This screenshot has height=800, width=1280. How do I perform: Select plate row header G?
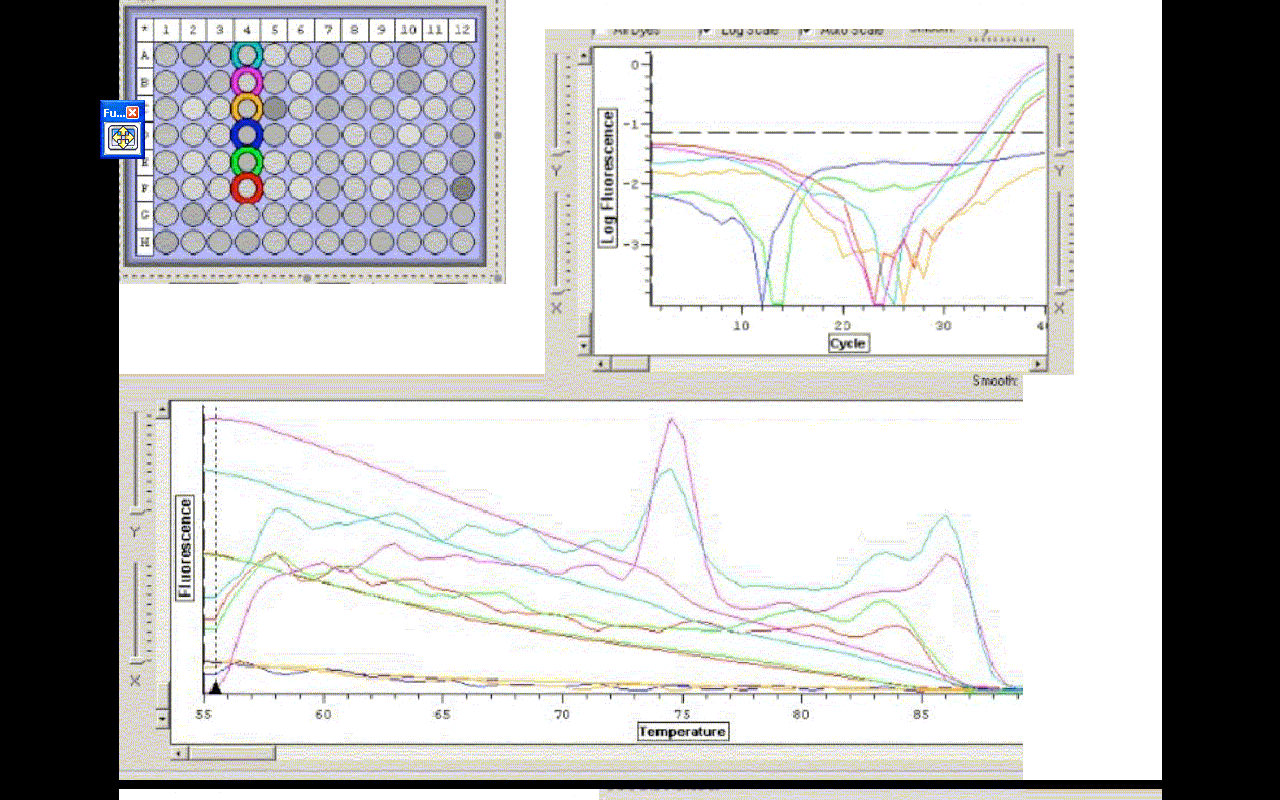[x=145, y=214]
